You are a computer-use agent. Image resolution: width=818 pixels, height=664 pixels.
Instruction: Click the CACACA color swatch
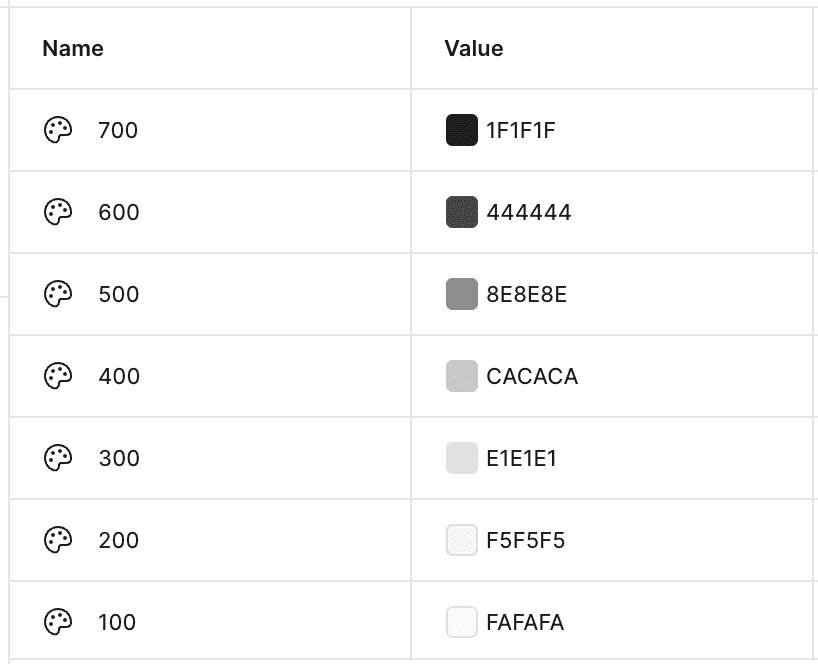pyautogui.click(x=461, y=376)
